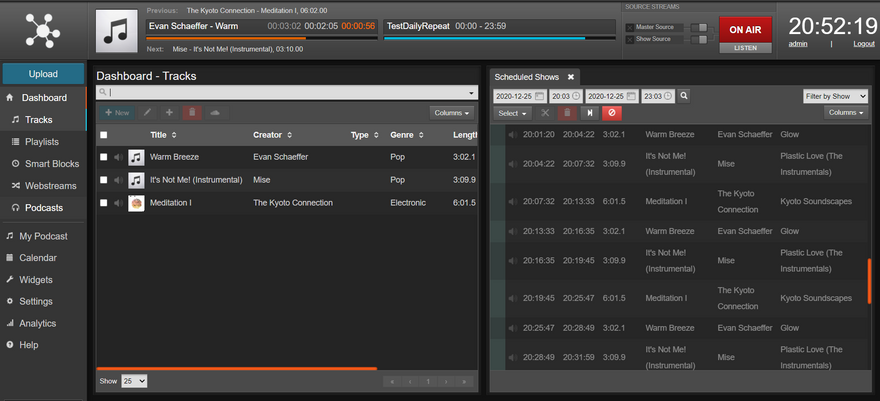
Task: Open the Filter by Show dropdown
Action: tap(835, 96)
